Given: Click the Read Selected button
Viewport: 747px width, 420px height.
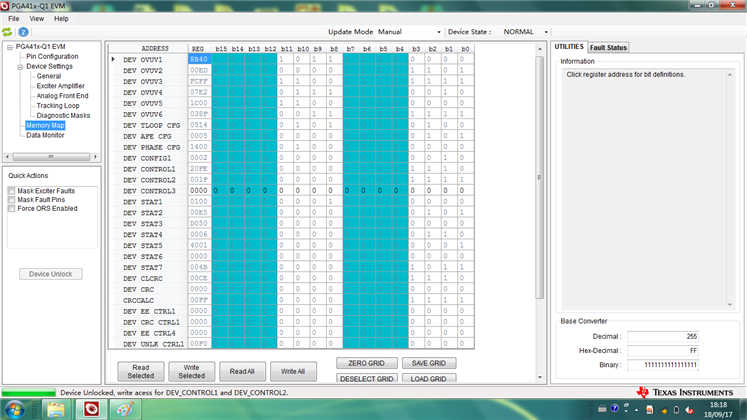Looking at the screenshot, I should pyautogui.click(x=141, y=371).
